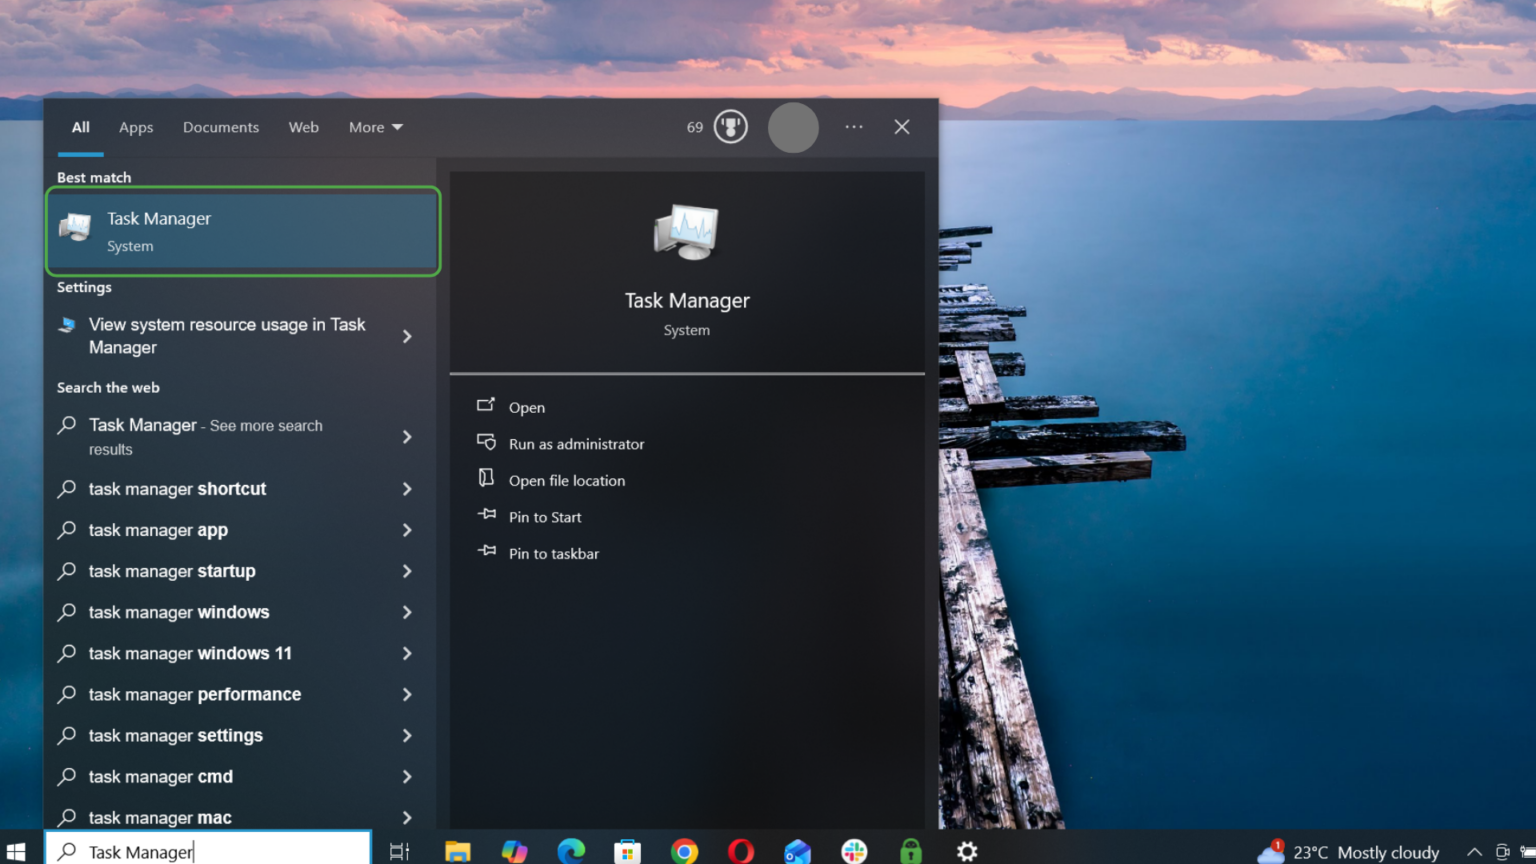Expand chevron beside task manager app
The image size is (1536, 864).
407,530
